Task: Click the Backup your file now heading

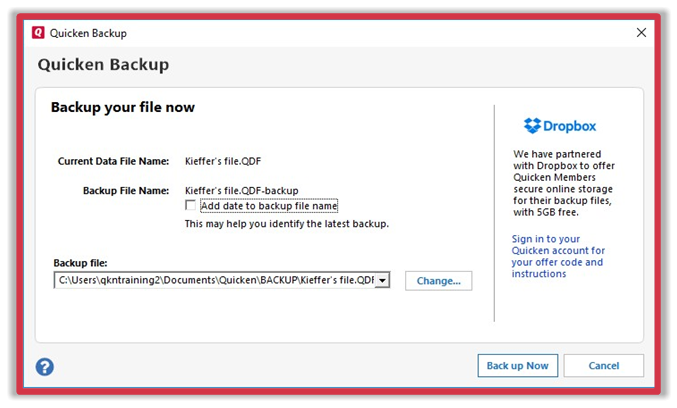Action: [123, 107]
